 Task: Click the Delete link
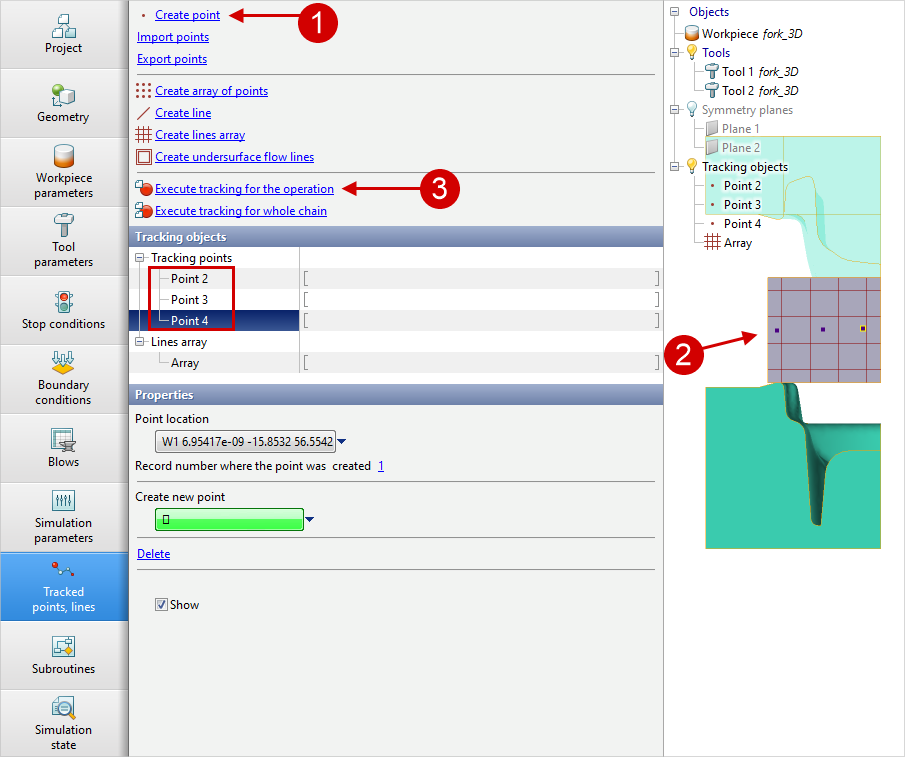[153, 554]
